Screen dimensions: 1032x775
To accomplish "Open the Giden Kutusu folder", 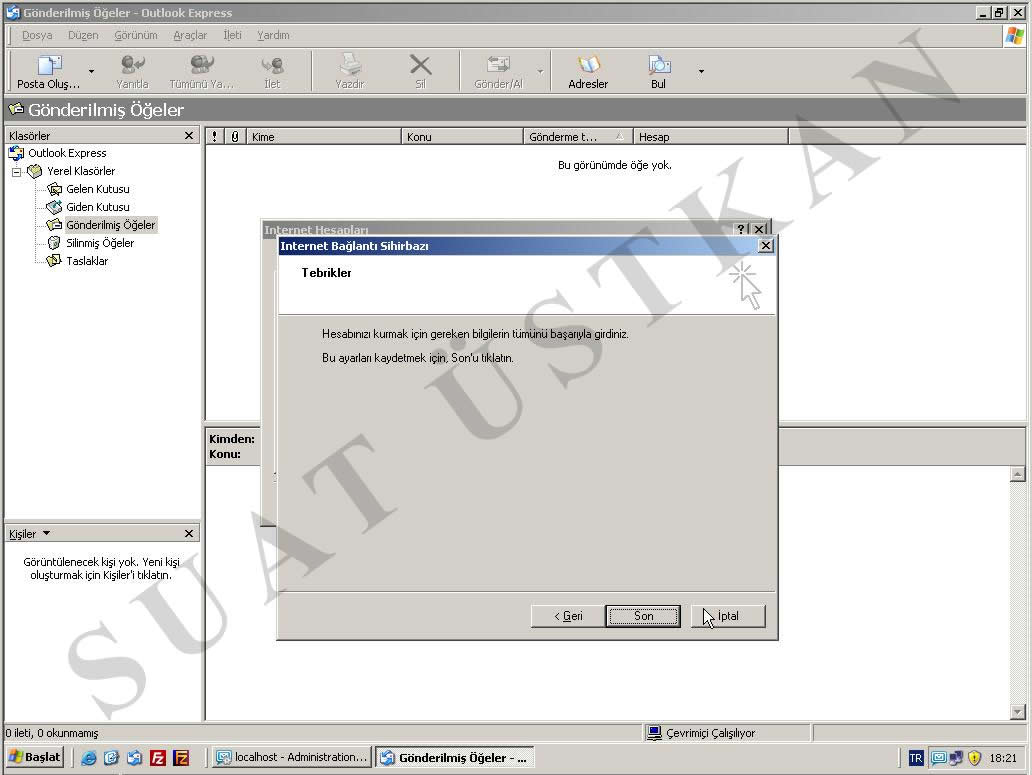I will [x=97, y=207].
